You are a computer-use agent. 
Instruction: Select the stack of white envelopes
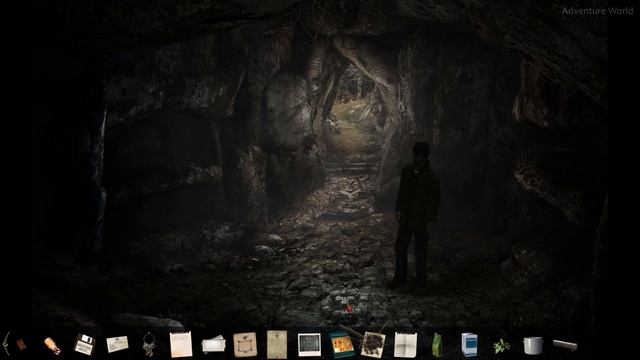(x=213, y=345)
